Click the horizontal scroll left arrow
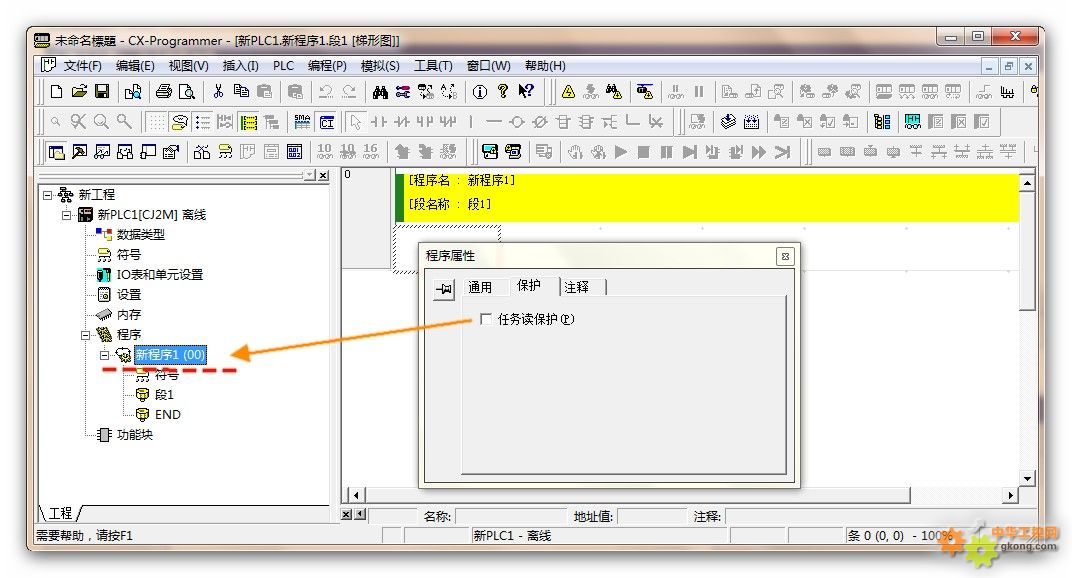 click(x=356, y=495)
